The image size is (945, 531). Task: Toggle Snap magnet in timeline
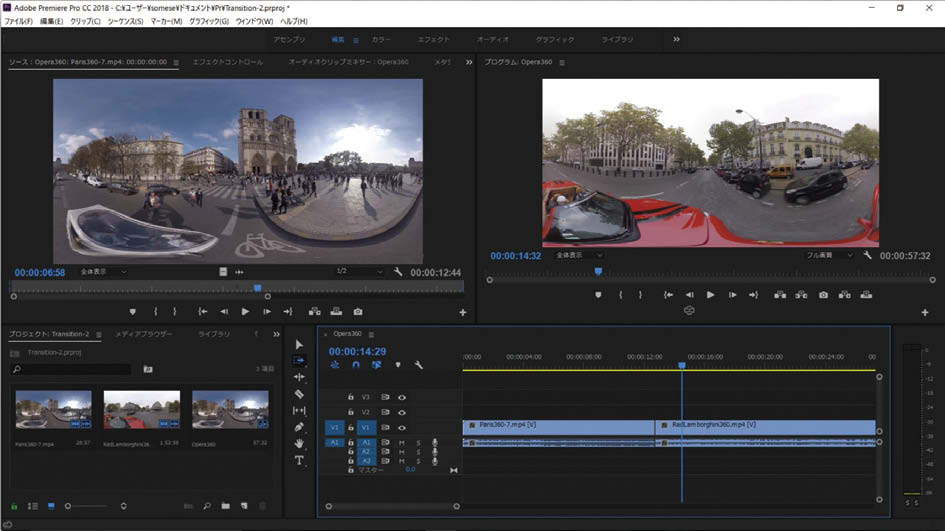tap(356, 365)
